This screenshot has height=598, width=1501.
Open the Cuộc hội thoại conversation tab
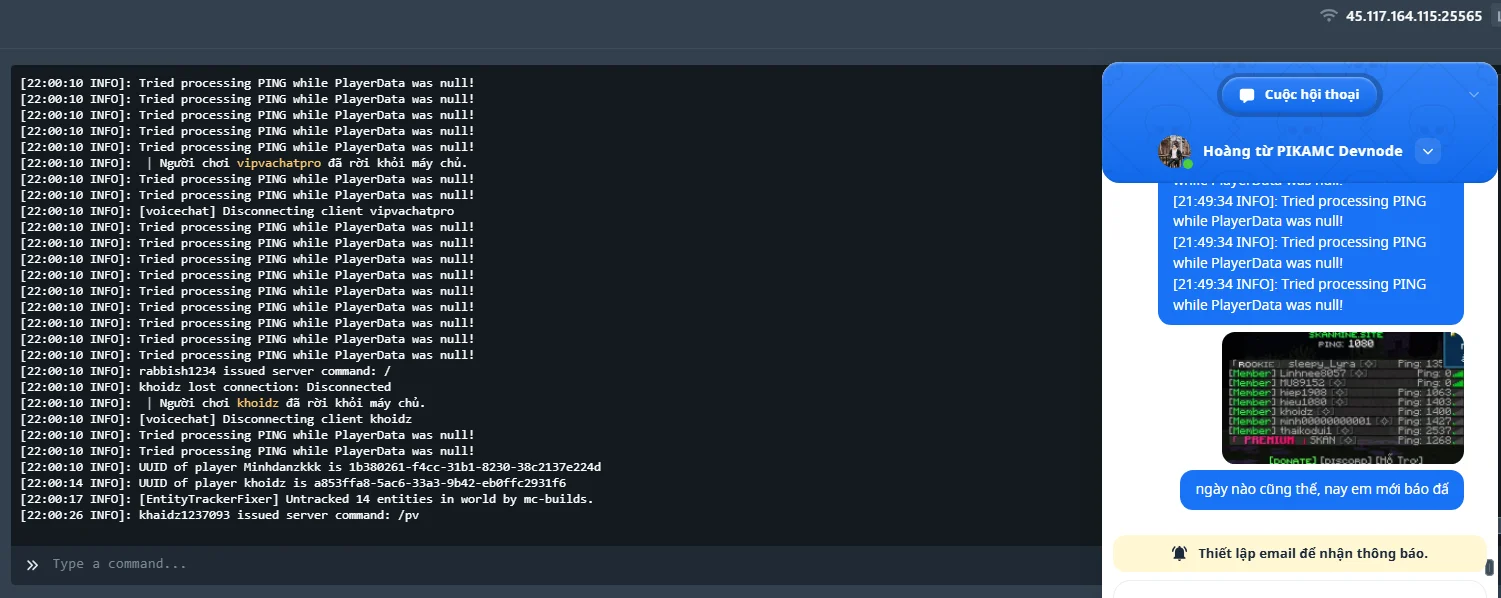pyautogui.click(x=1300, y=95)
